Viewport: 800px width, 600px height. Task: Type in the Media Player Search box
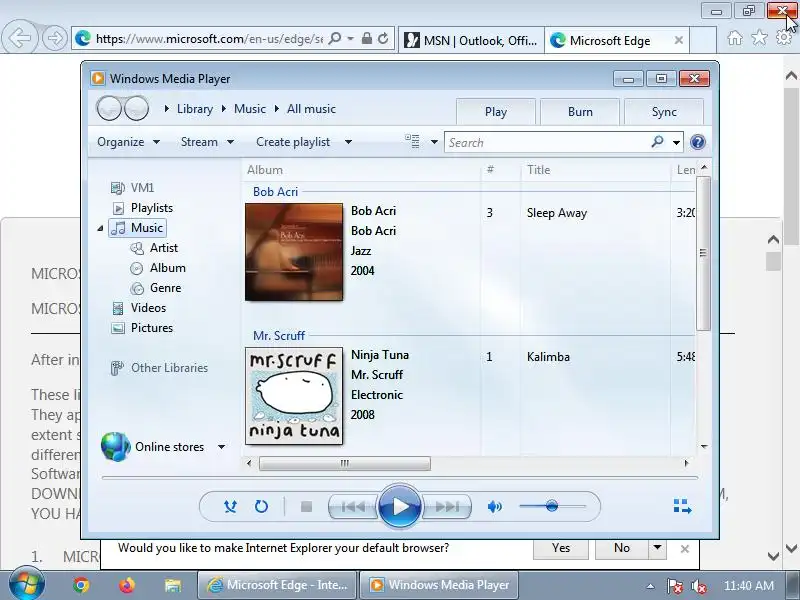pyautogui.click(x=548, y=142)
